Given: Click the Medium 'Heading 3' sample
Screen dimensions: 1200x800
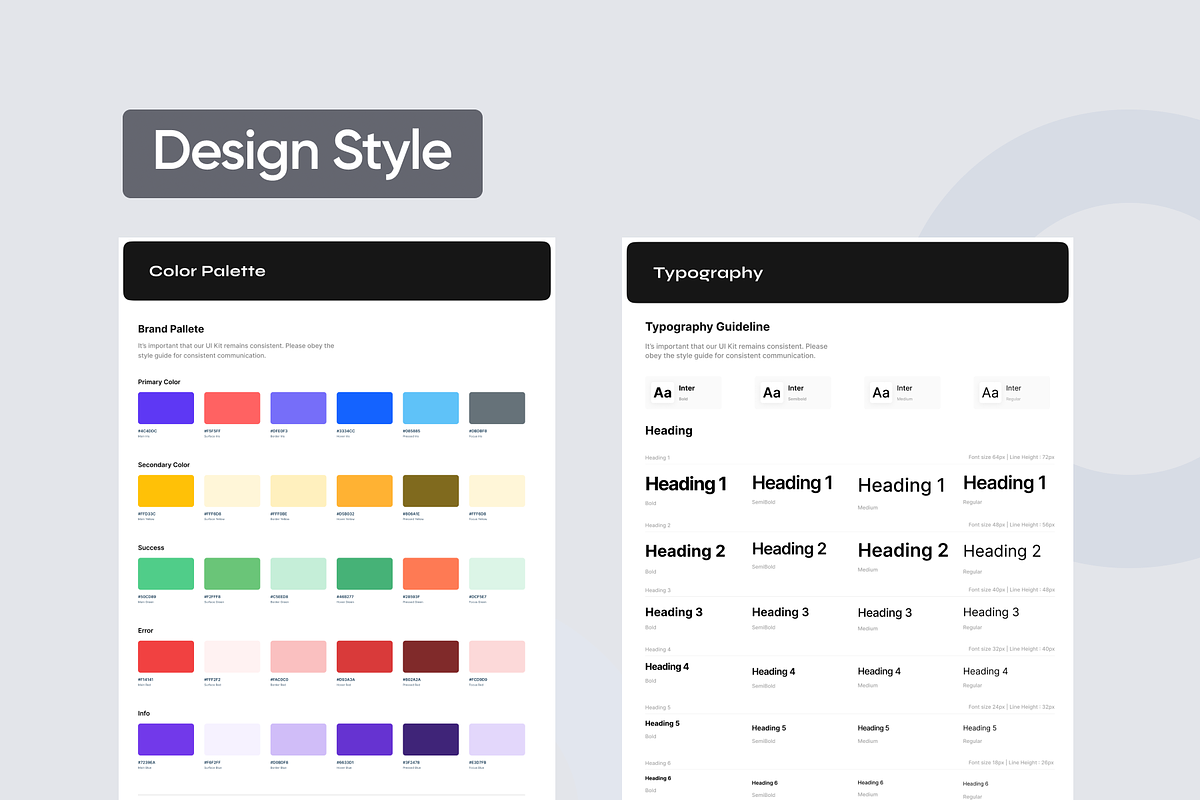Looking at the screenshot, I should [x=885, y=613].
